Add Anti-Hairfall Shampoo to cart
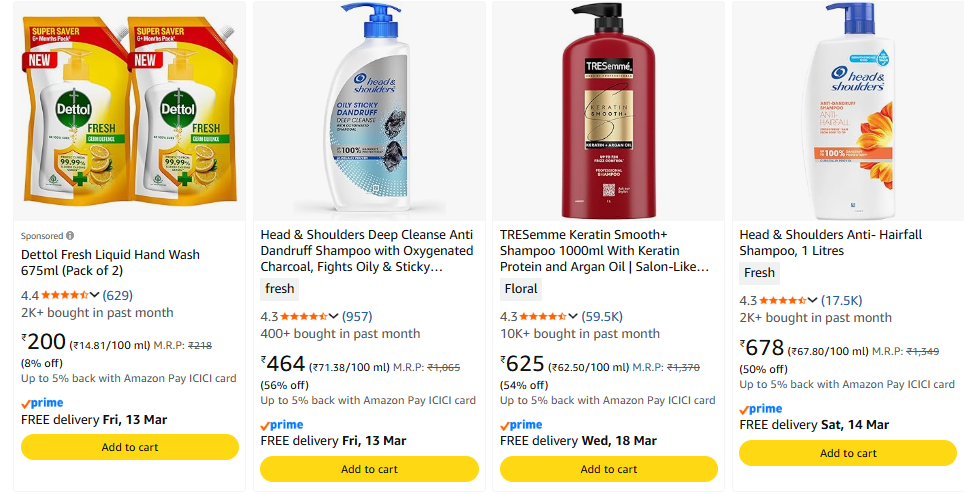Screen dimensions: 964x494 pos(848,453)
